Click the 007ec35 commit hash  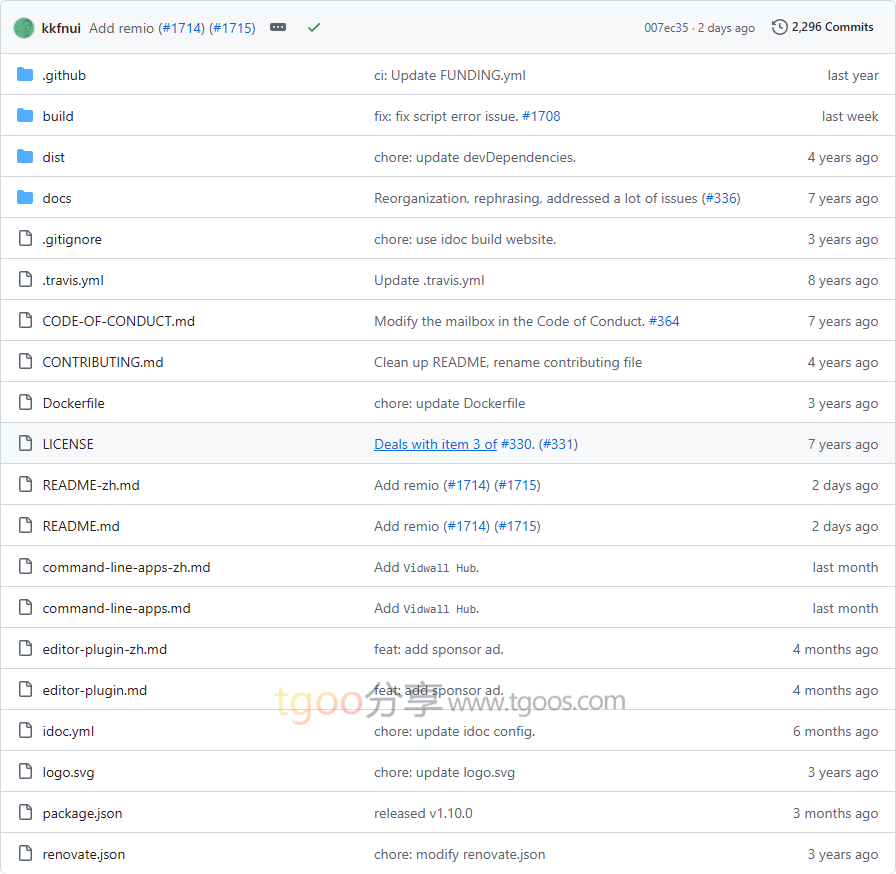pos(666,28)
